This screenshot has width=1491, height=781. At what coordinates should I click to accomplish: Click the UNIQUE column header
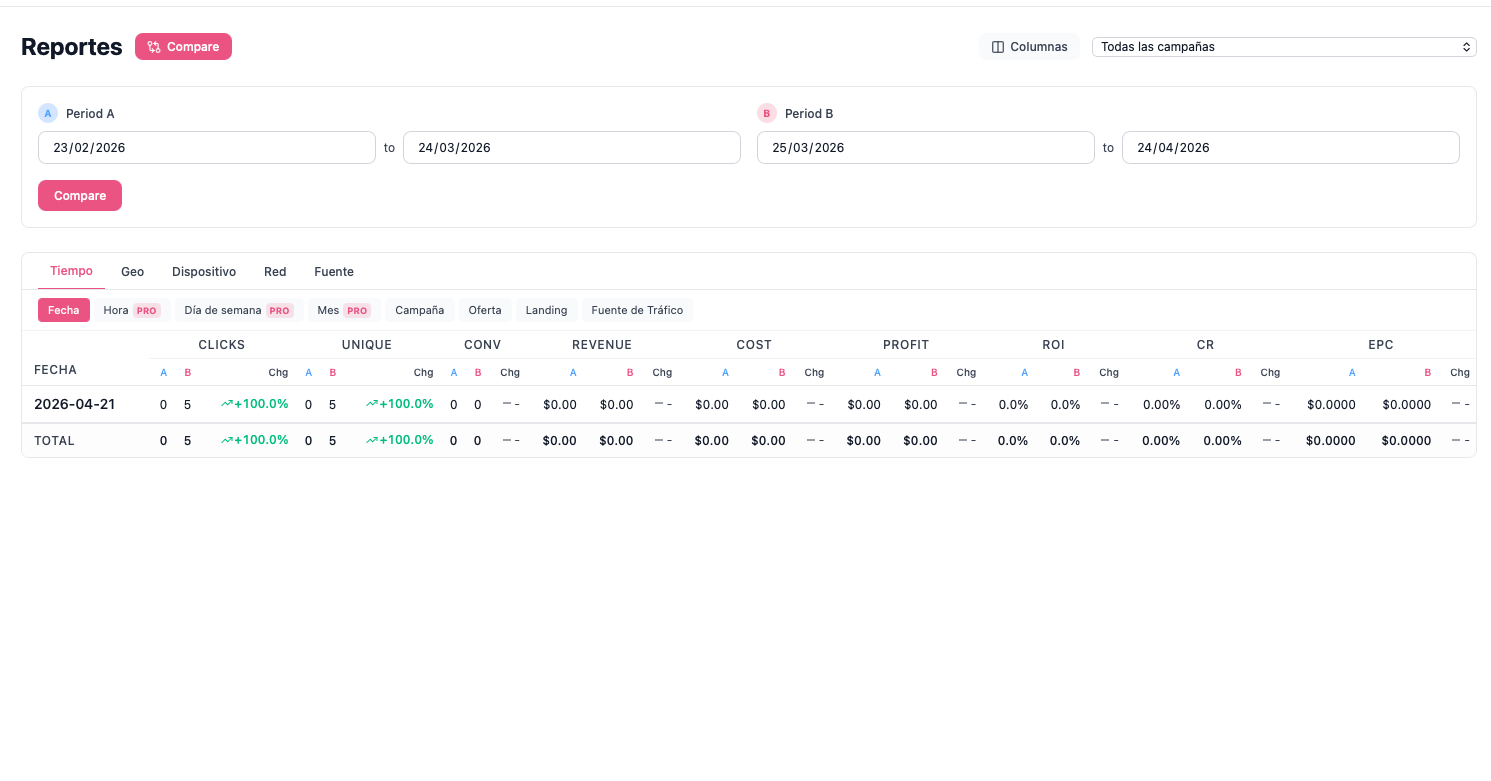[x=367, y=345]
